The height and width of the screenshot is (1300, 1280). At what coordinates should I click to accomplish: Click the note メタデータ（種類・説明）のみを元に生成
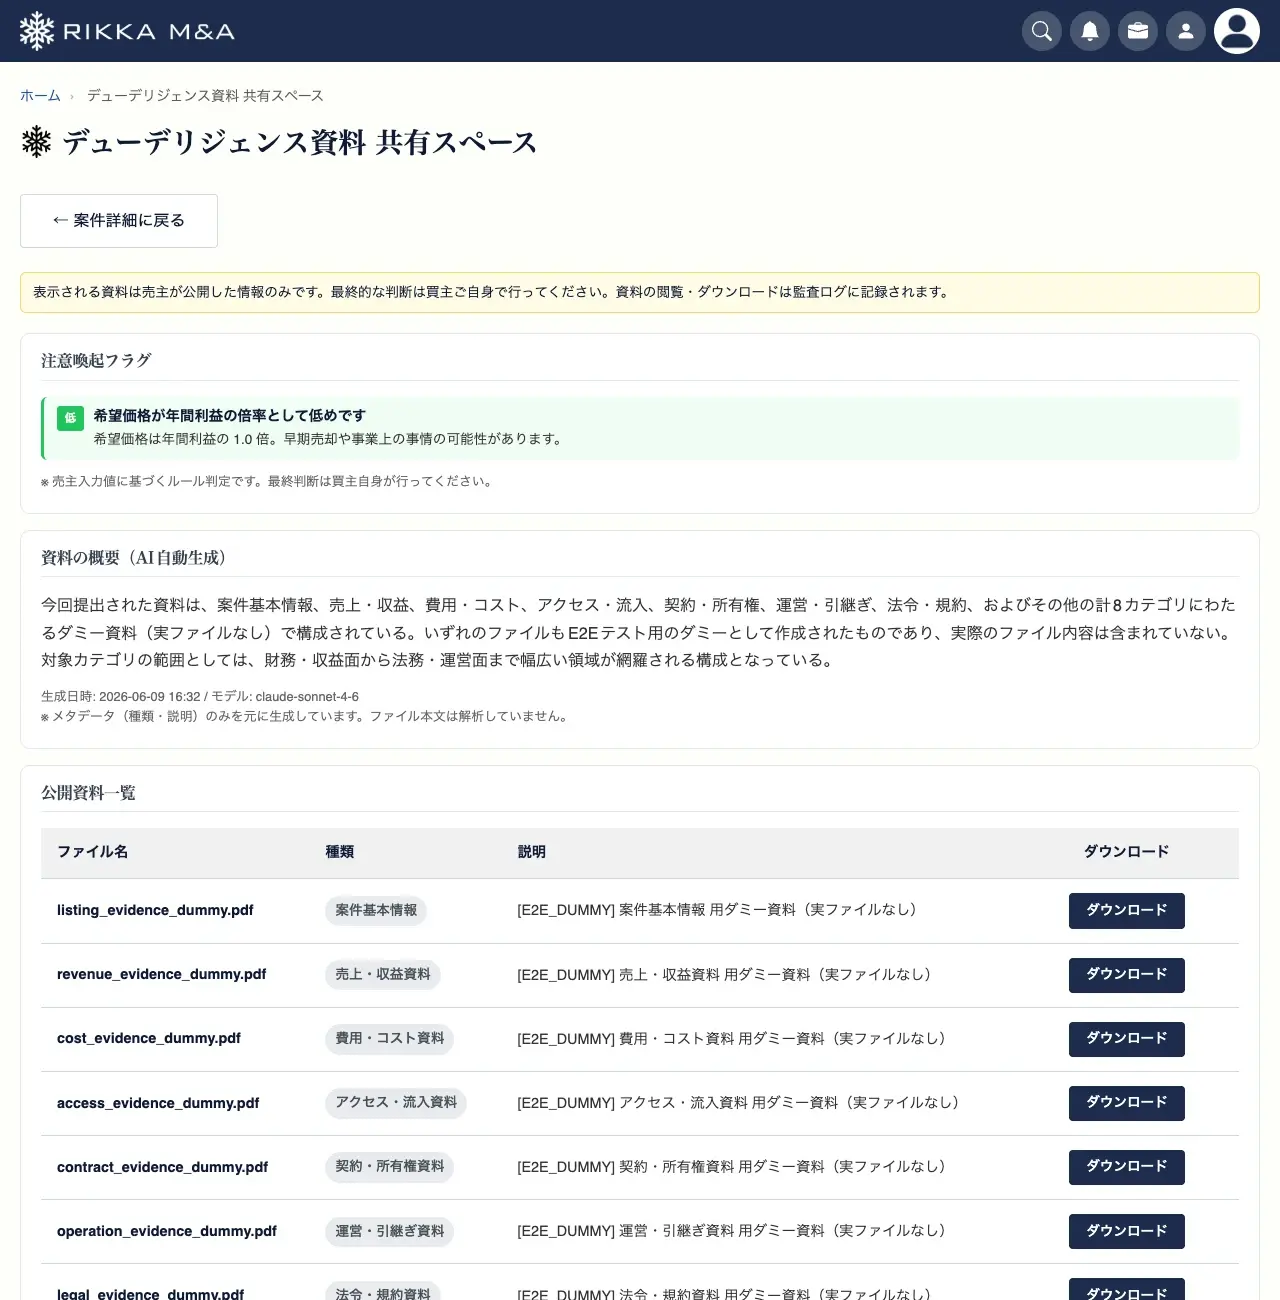306,717
